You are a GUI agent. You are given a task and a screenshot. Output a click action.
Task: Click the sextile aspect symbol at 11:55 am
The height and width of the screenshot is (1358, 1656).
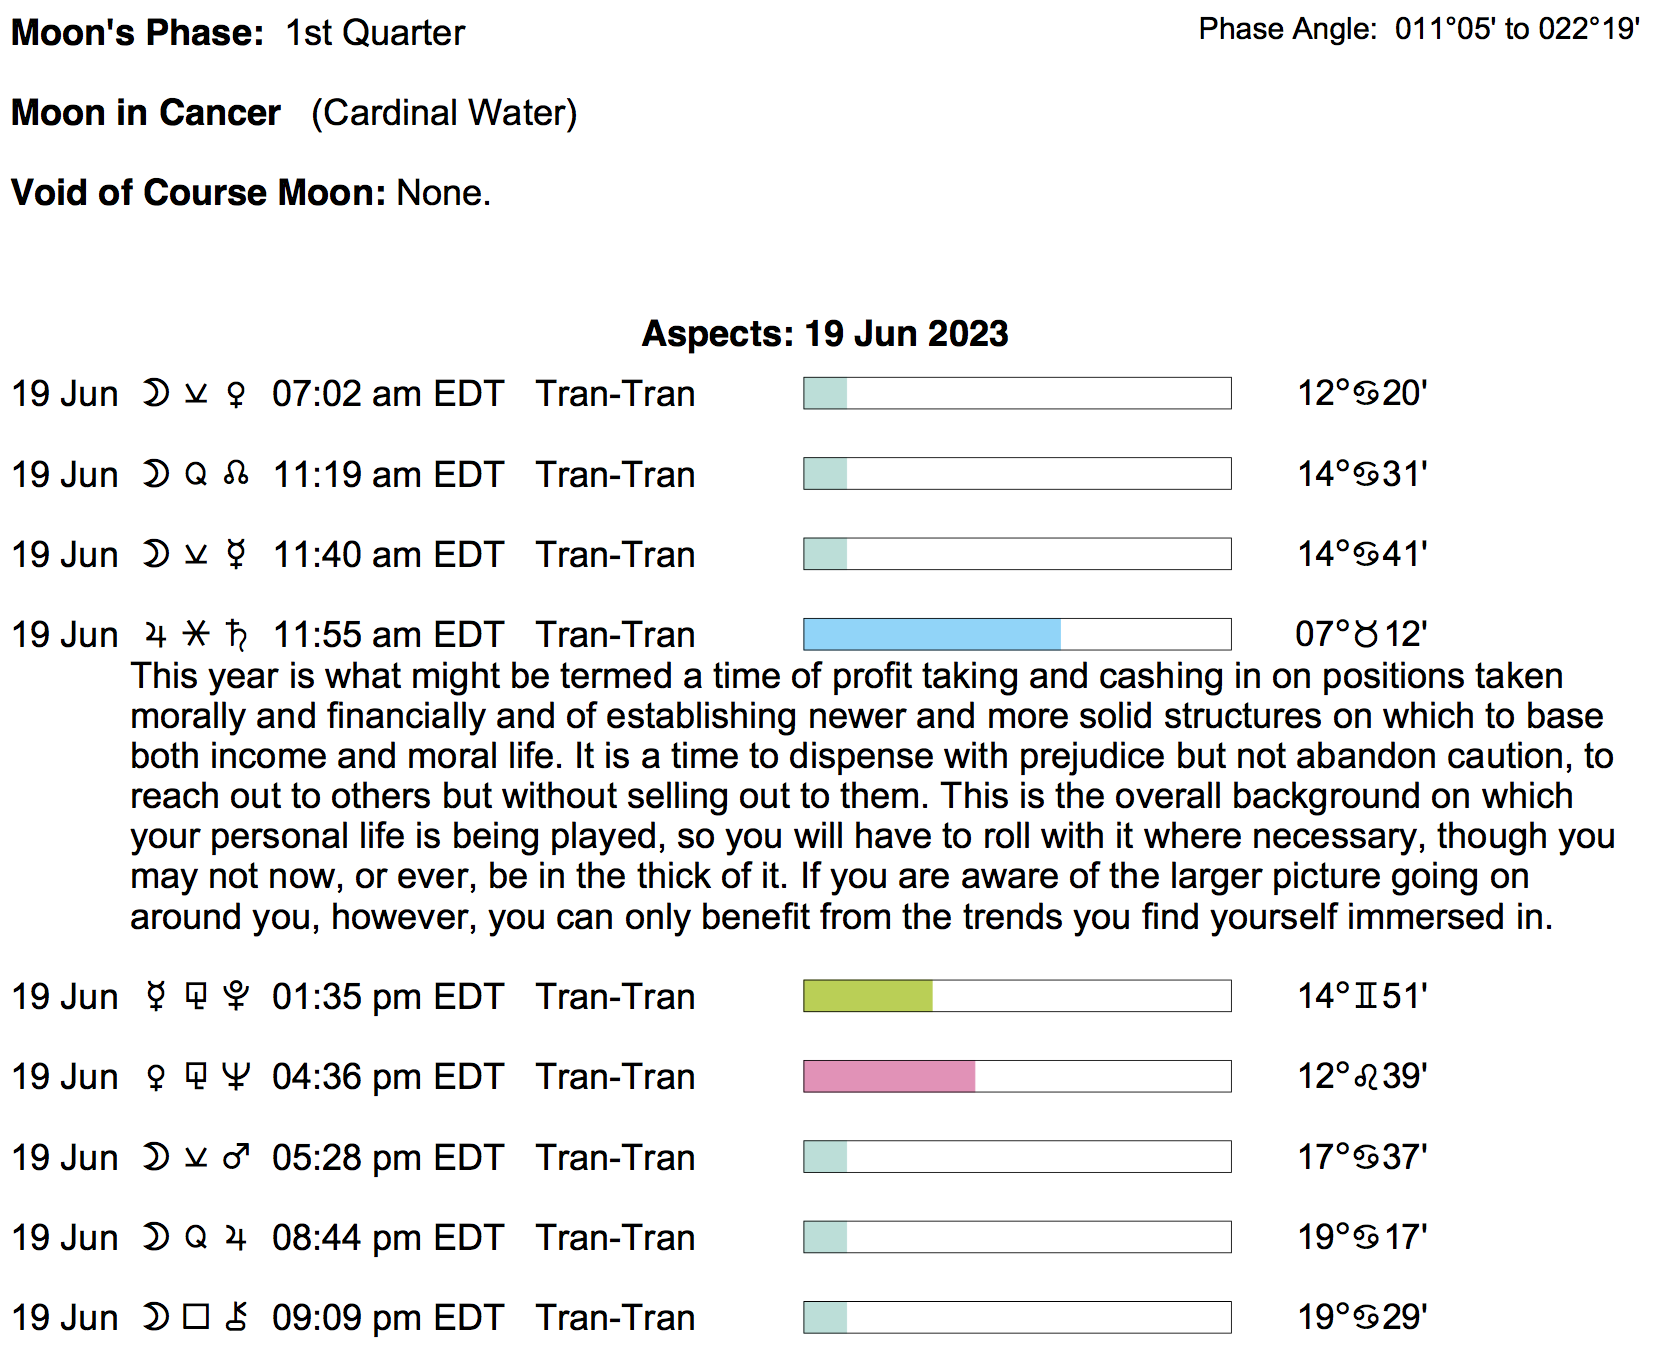196,634
